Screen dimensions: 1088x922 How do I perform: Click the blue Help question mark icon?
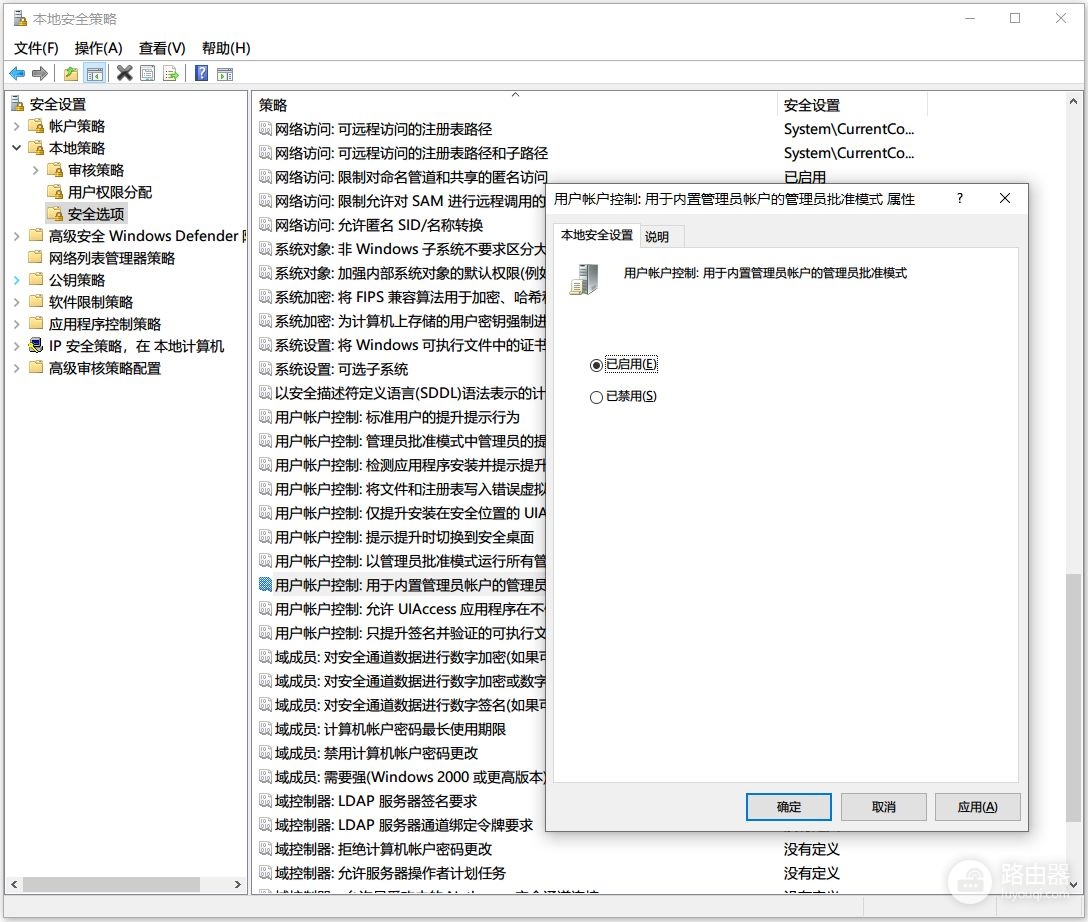tap(201, 73)
